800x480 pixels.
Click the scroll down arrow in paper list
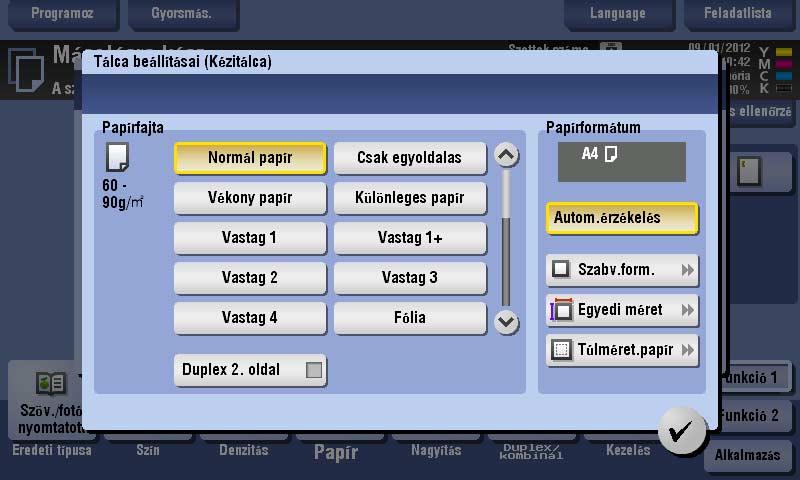click(506, 322)
